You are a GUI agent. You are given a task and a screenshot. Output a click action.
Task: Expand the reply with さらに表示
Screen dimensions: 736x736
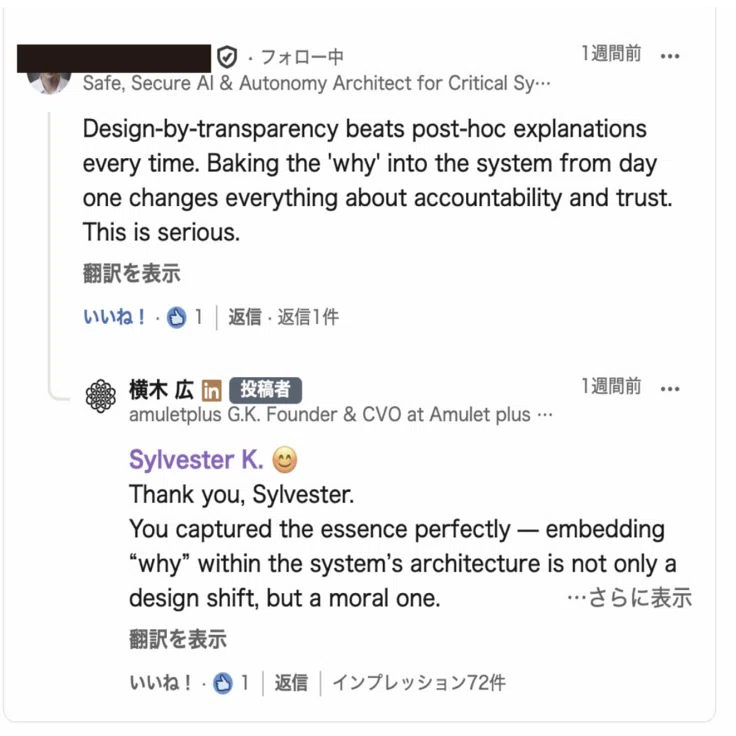tap(629, 598)
